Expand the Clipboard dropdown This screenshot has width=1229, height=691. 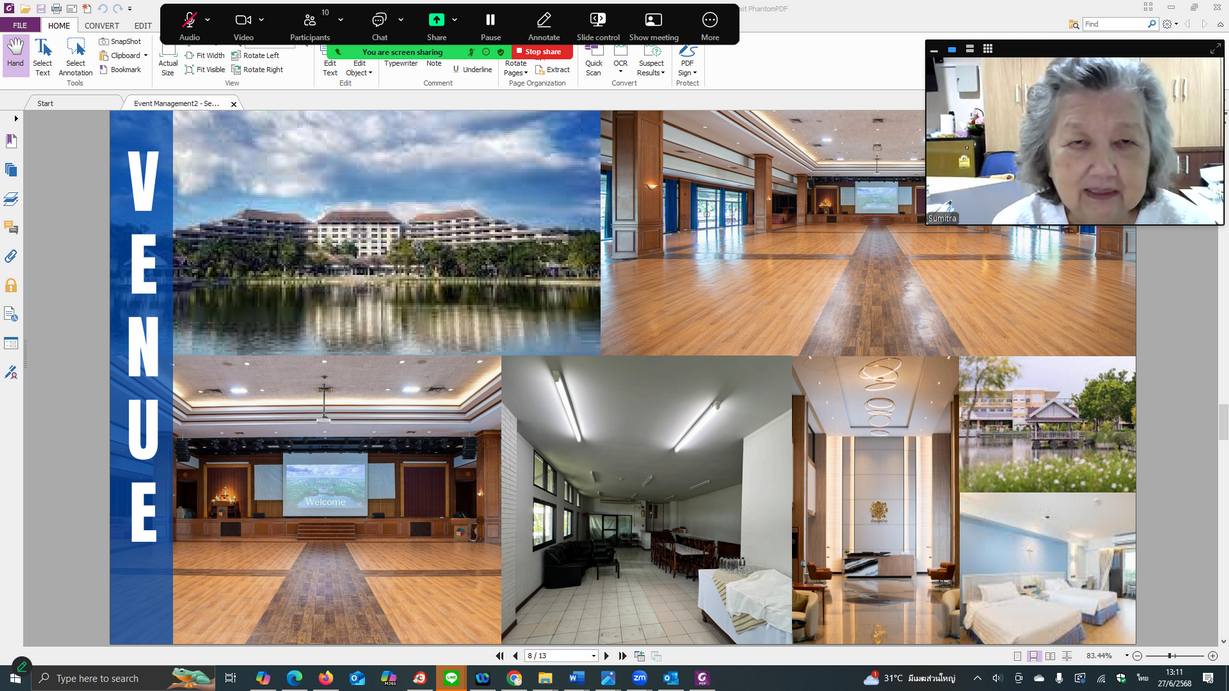[x=146, y=56]
